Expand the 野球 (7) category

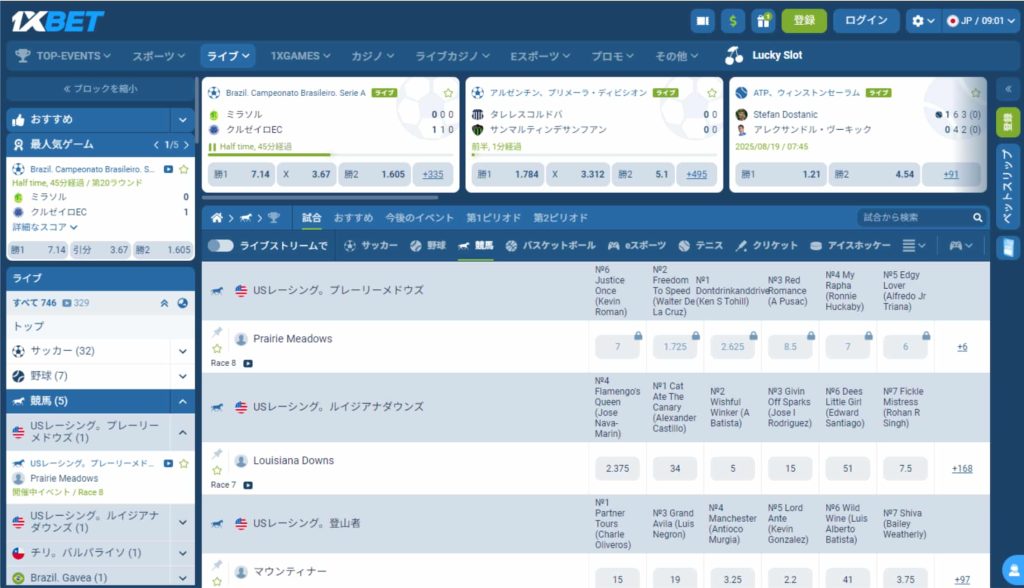point(183,376)
